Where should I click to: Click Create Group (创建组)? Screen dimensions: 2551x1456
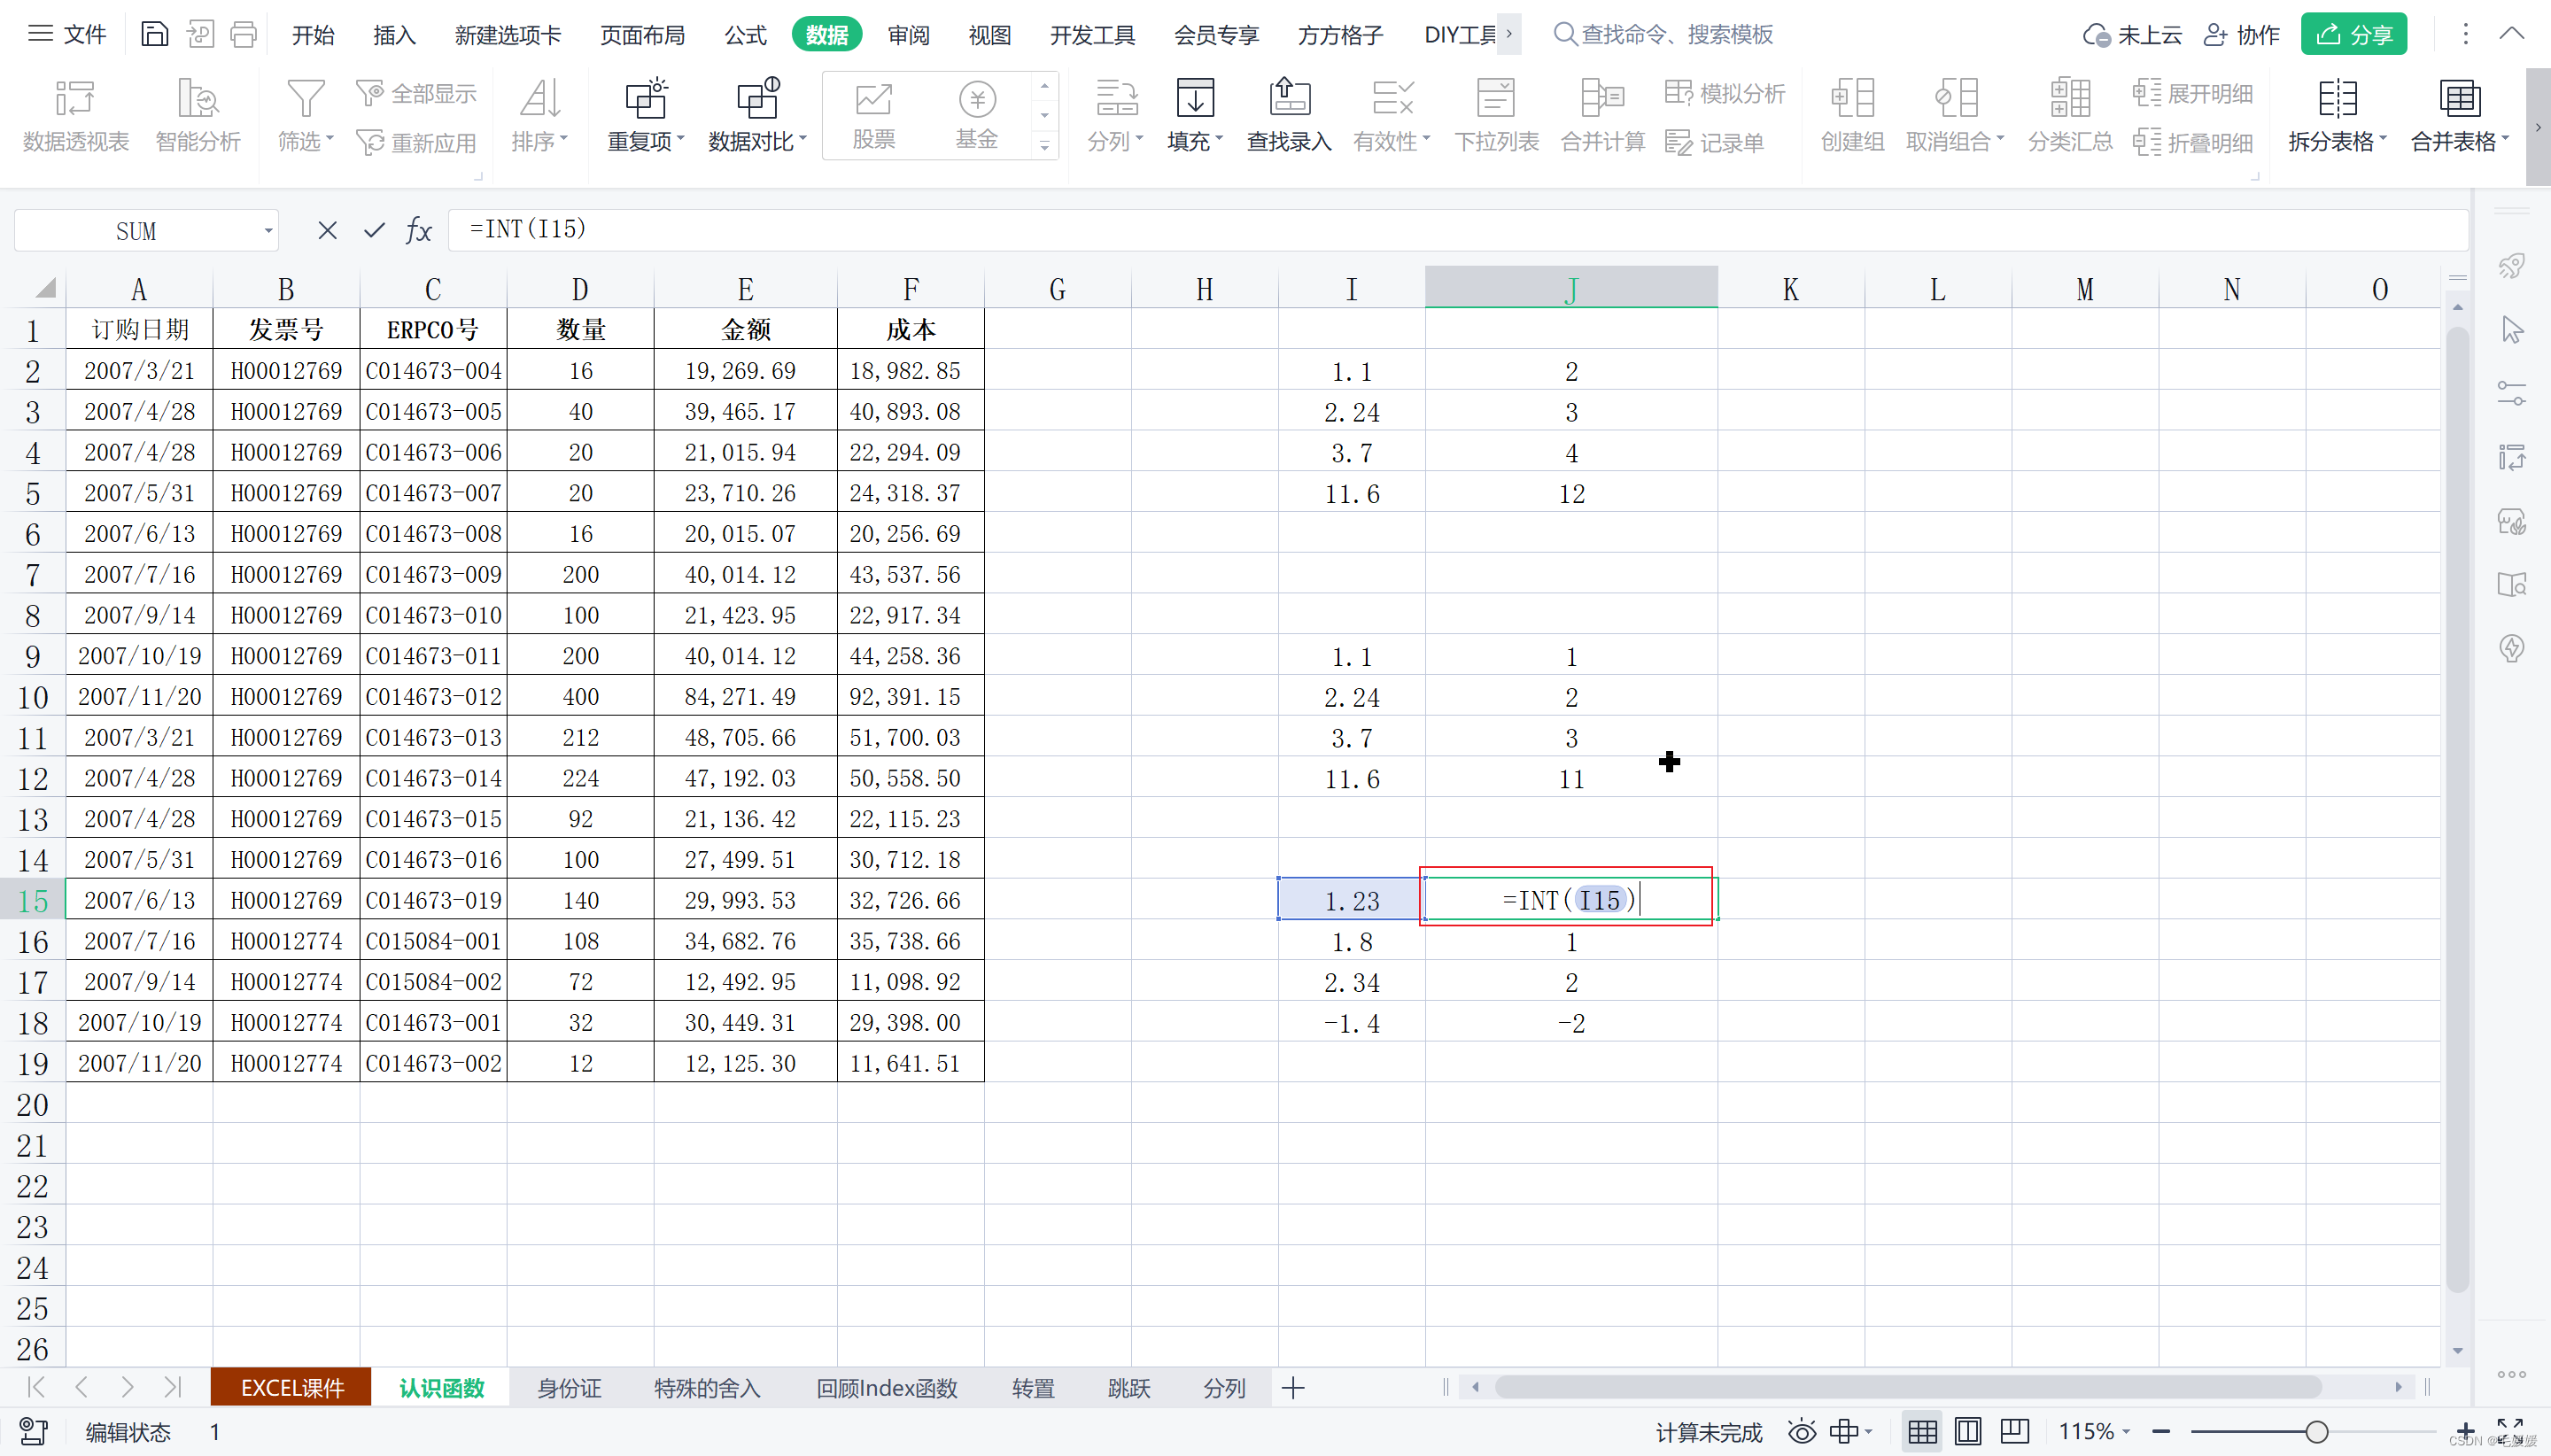[x=1852, y=116]
